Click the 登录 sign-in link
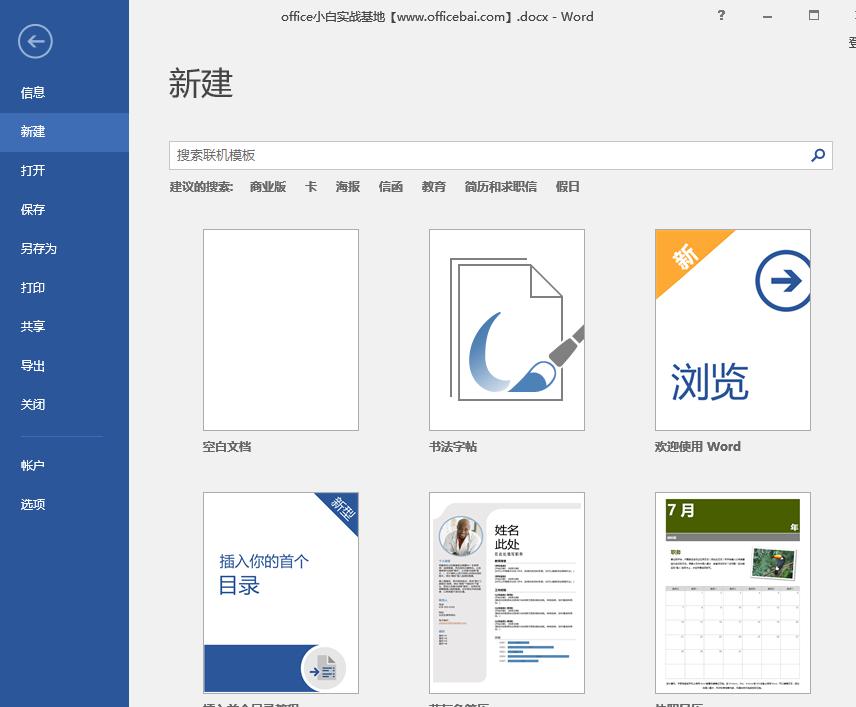The width and height of the screenshot is (856, 707). coord(851,42)
